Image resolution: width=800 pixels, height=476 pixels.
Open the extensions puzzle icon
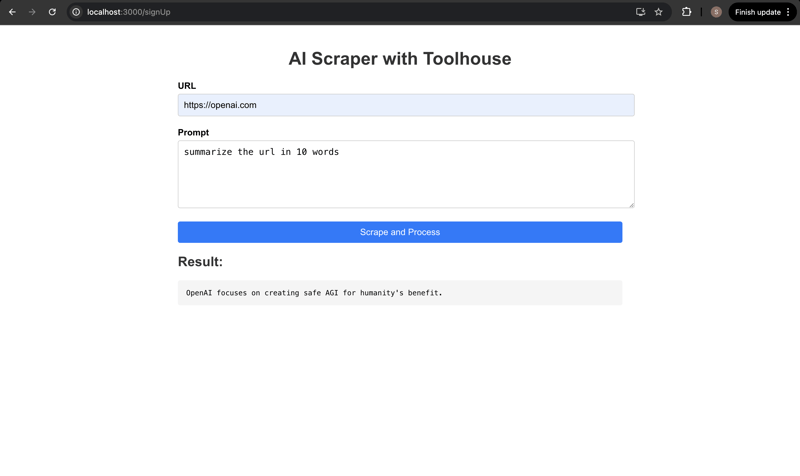(686, 12)
